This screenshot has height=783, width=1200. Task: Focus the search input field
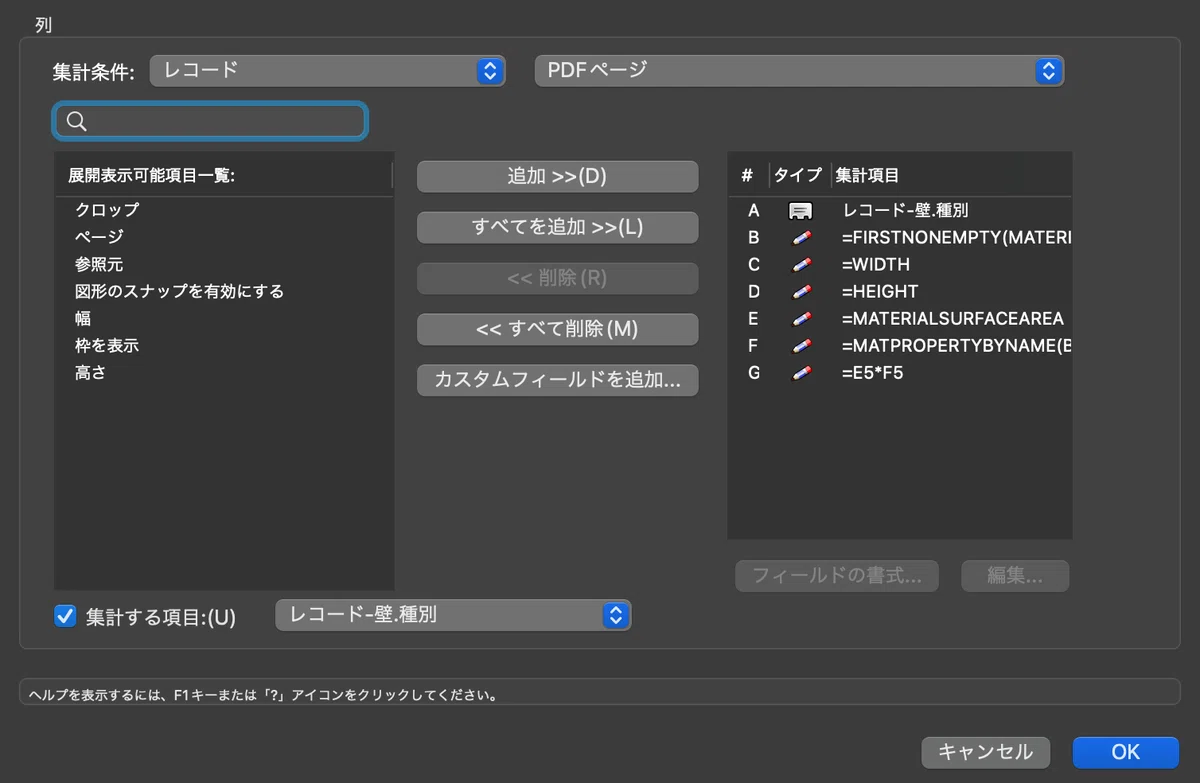point(211,121)
